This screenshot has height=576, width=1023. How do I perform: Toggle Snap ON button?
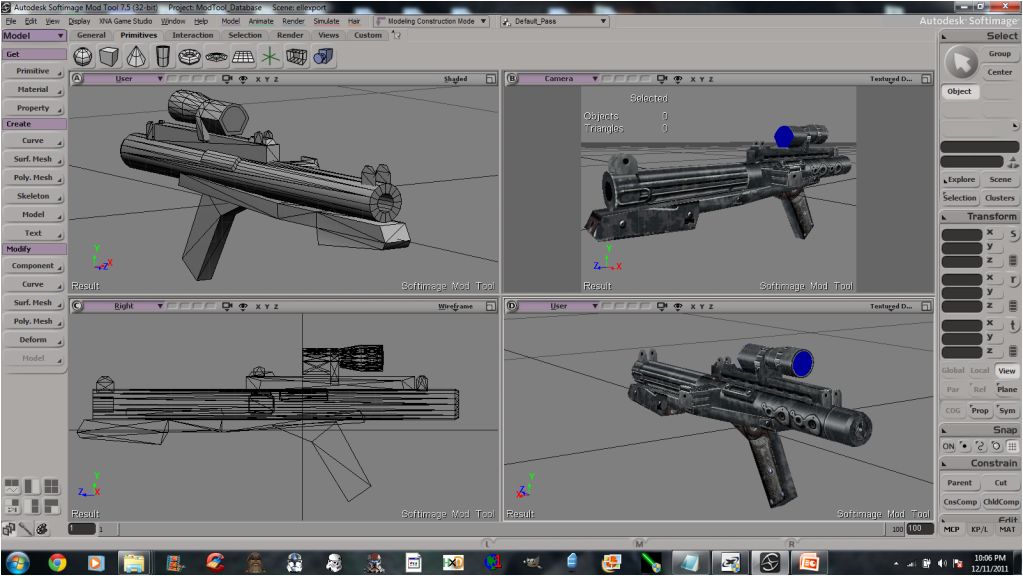pyautogui.click(x=948, y=446)
